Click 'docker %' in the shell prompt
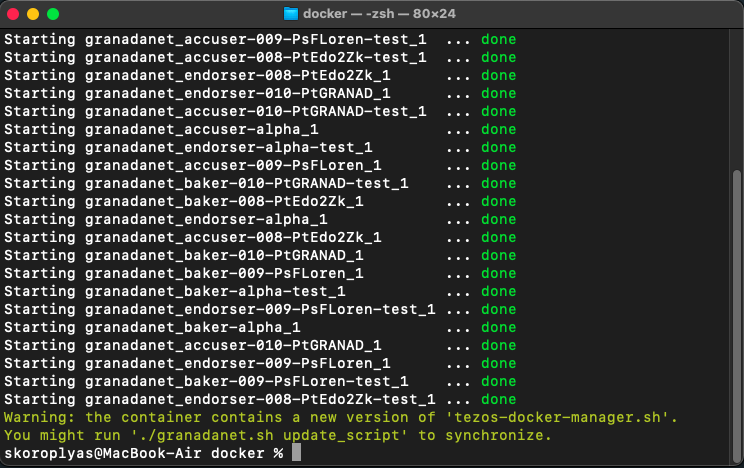The width and height of the screenshot is (744, 468). pos(247,454)
